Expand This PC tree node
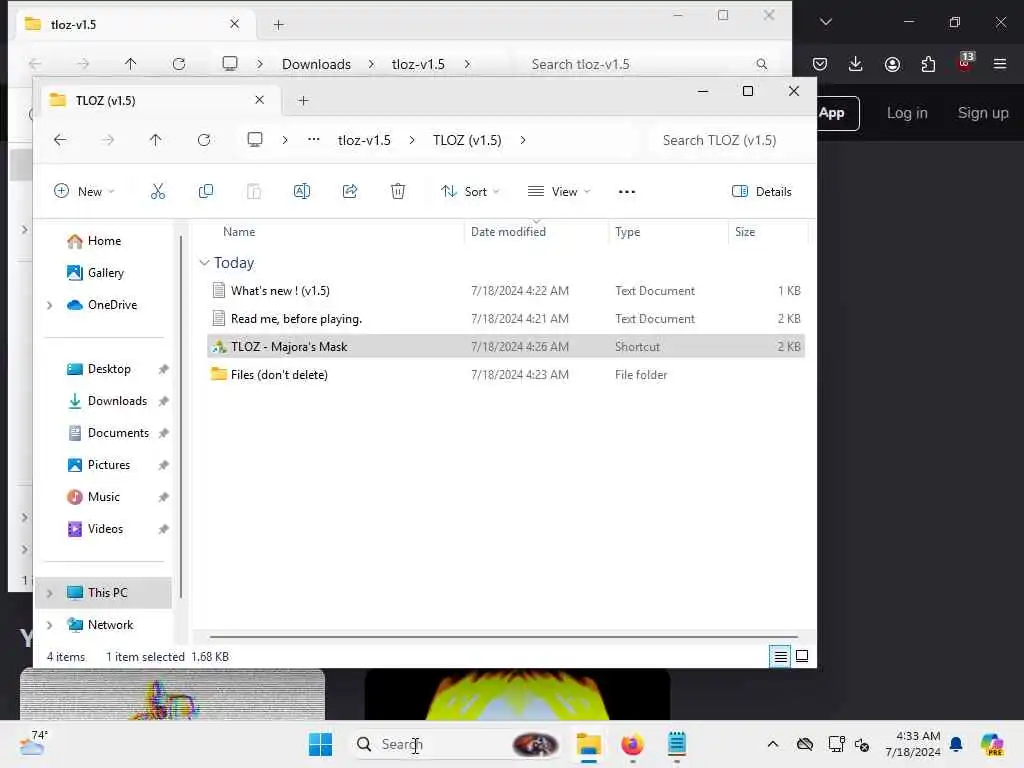This screenshot has height=768, width=1024. coord(50,593)
